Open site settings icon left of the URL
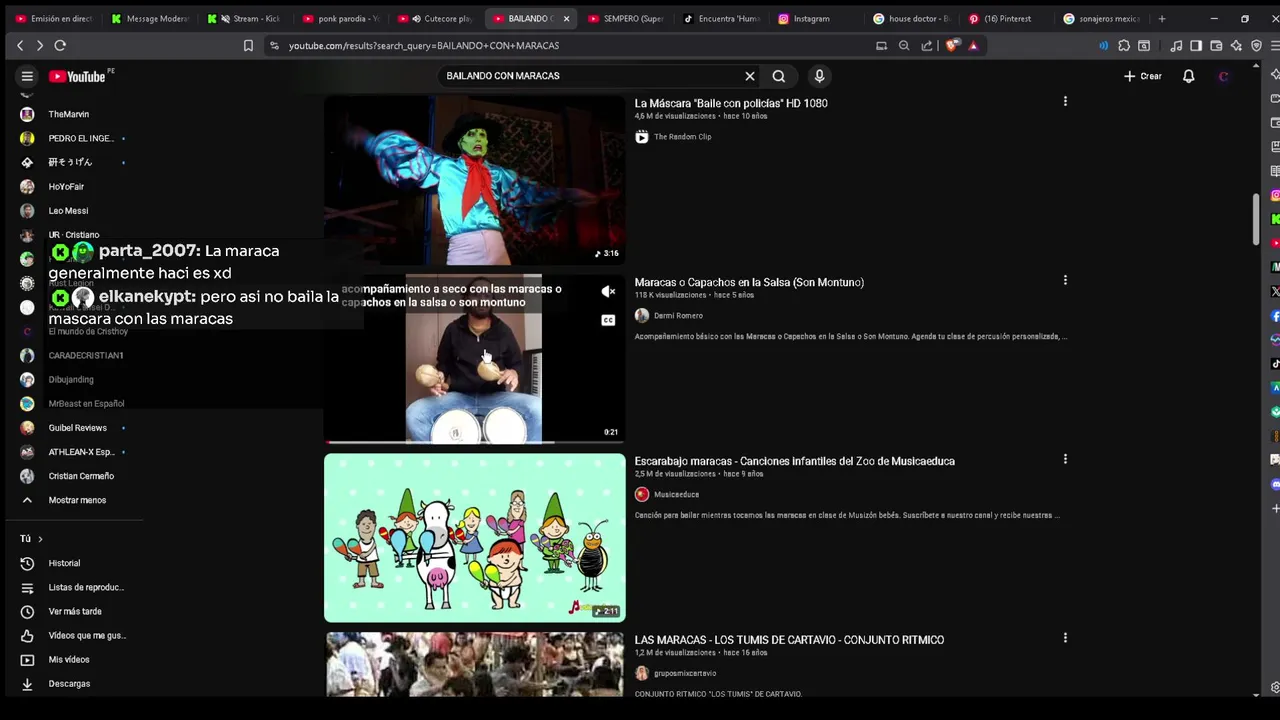1280x720 pixels. pos(274,45)
